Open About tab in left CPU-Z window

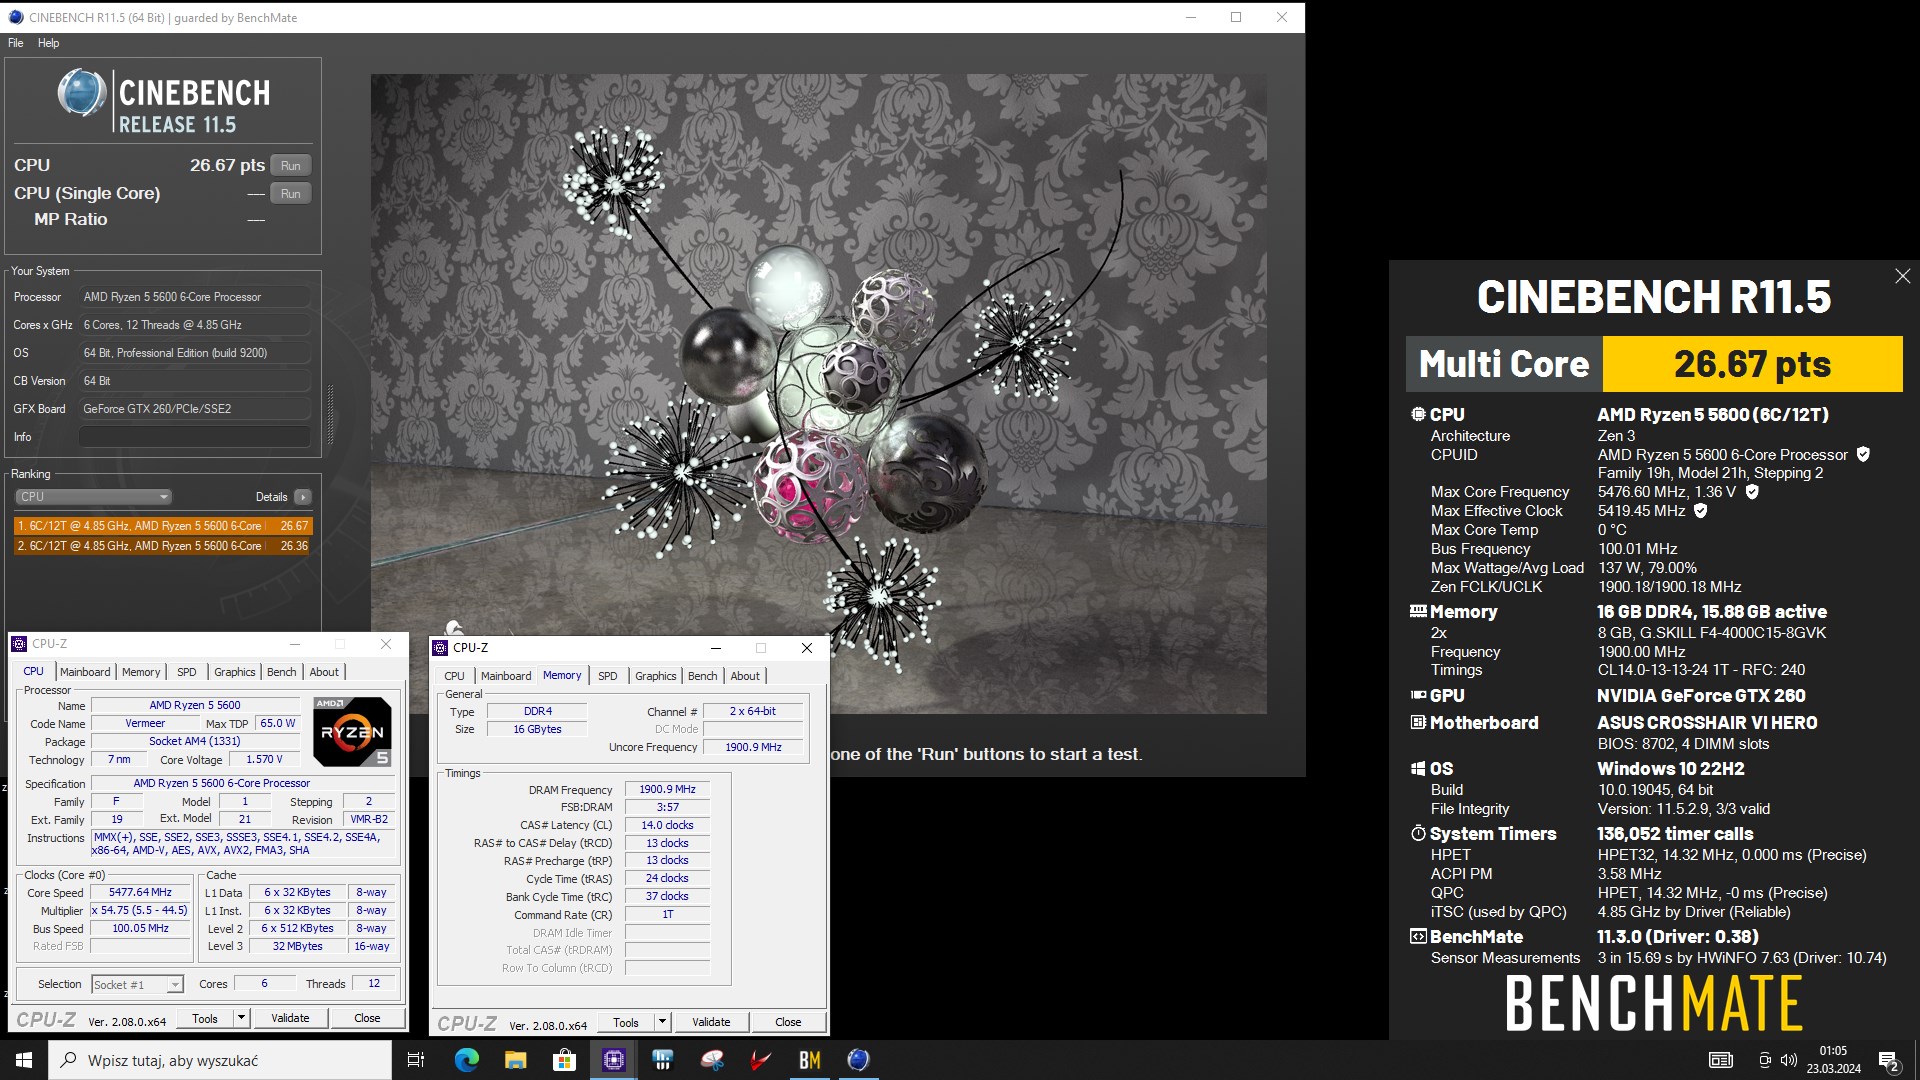click(x=324, y=672)
